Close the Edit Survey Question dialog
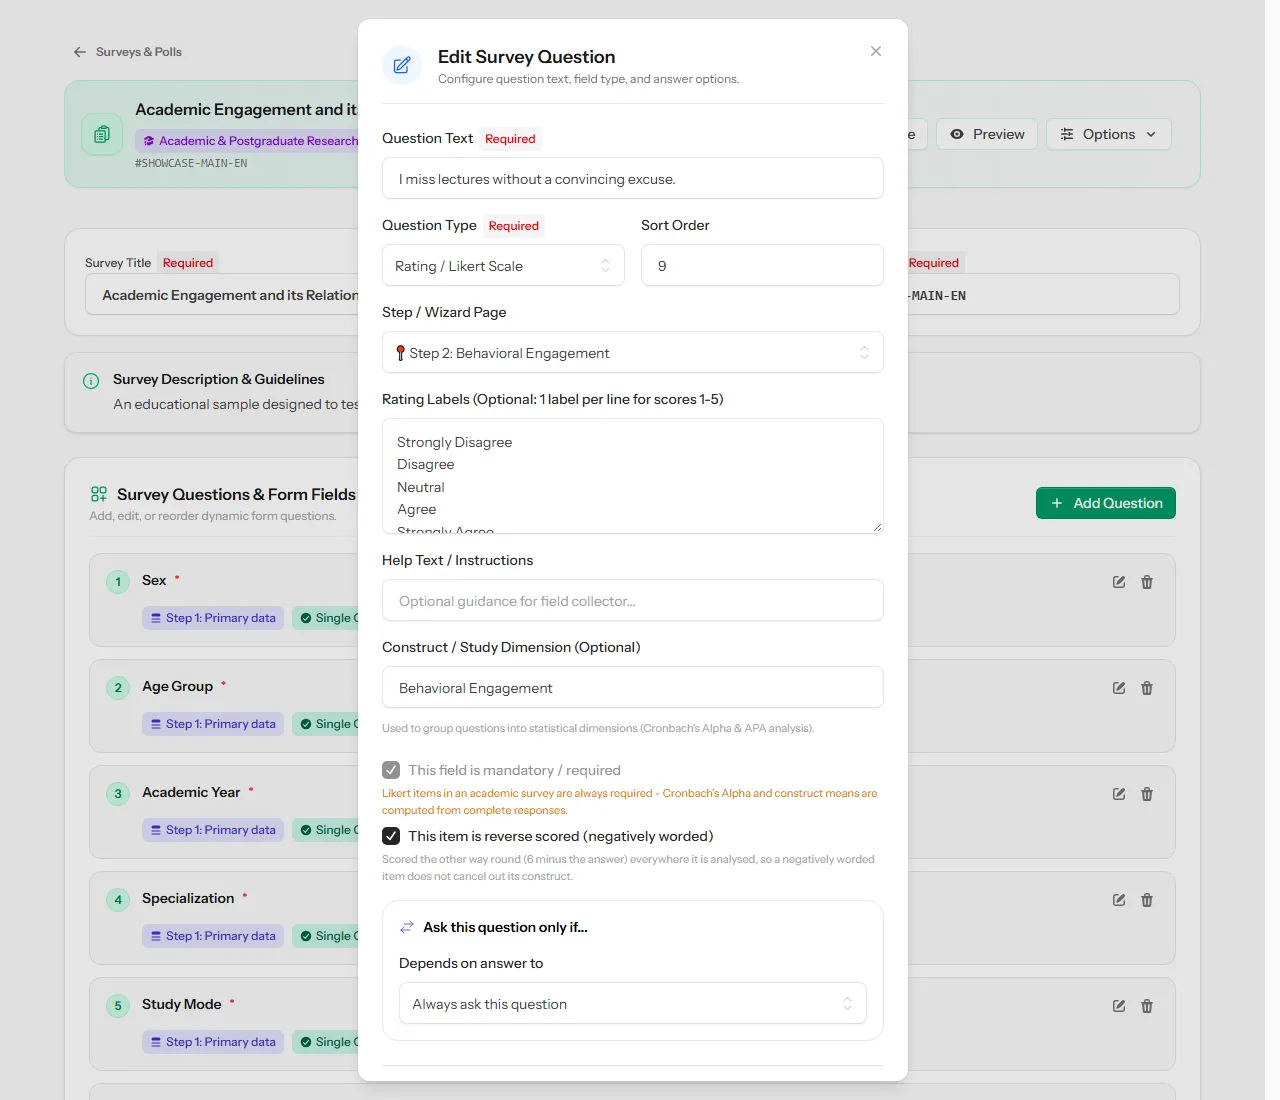 876,51
